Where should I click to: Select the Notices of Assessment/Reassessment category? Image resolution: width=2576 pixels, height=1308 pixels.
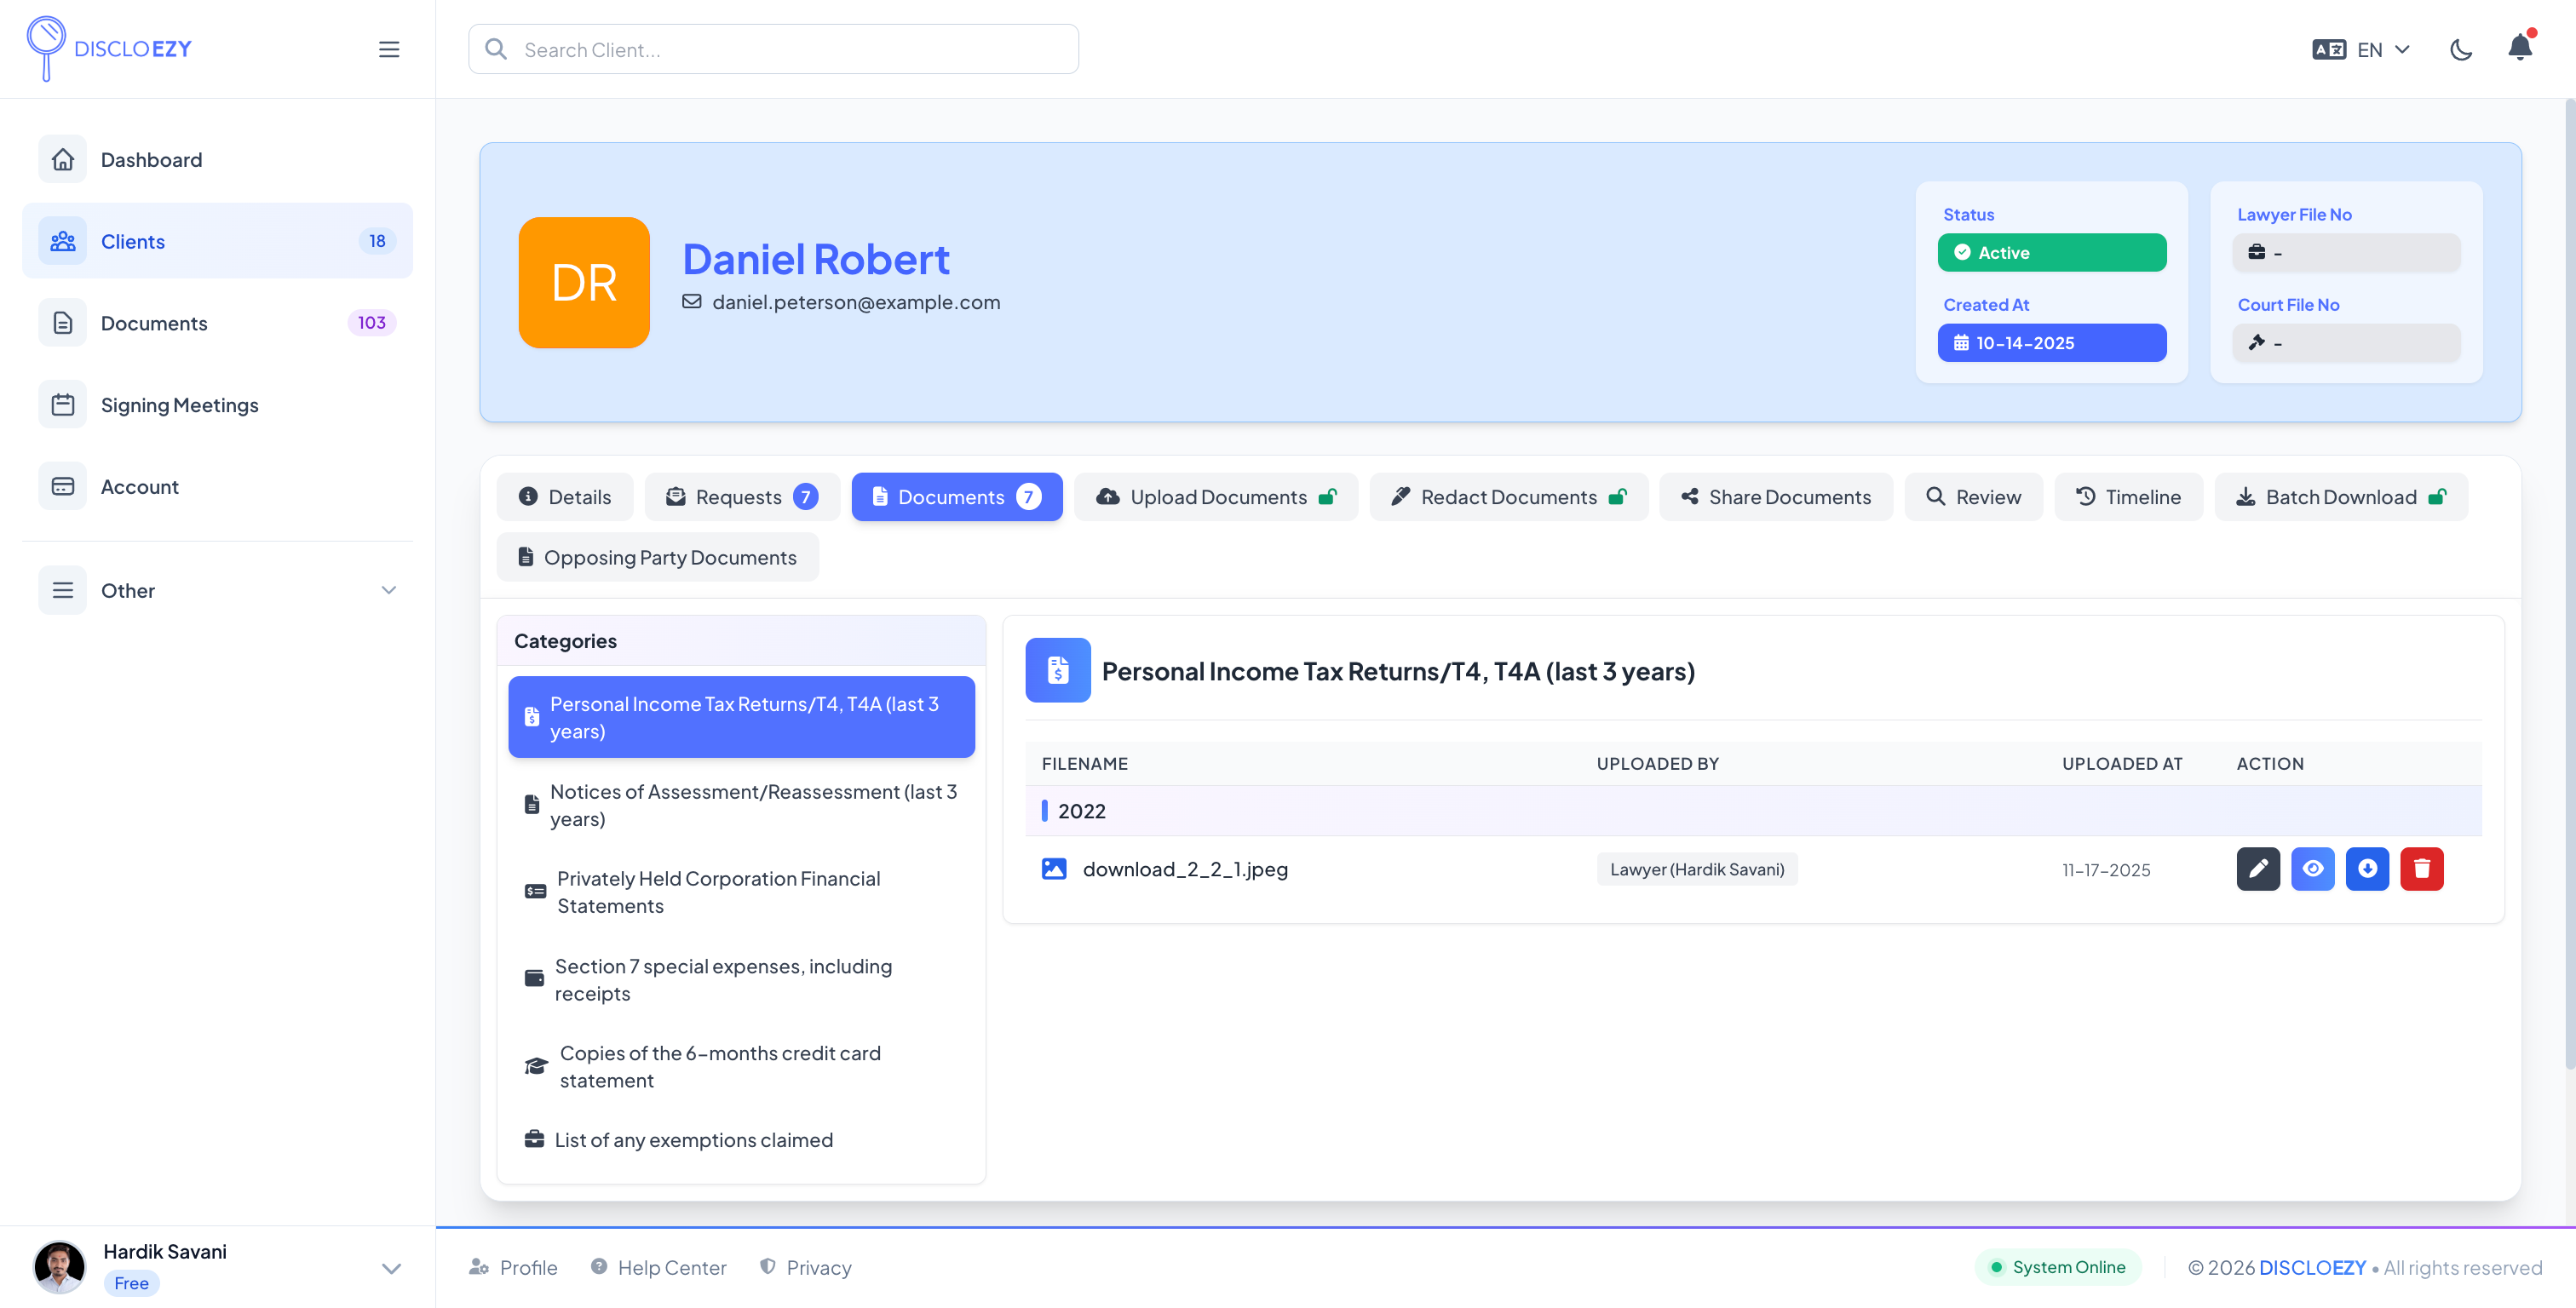(x=741, y=804)
